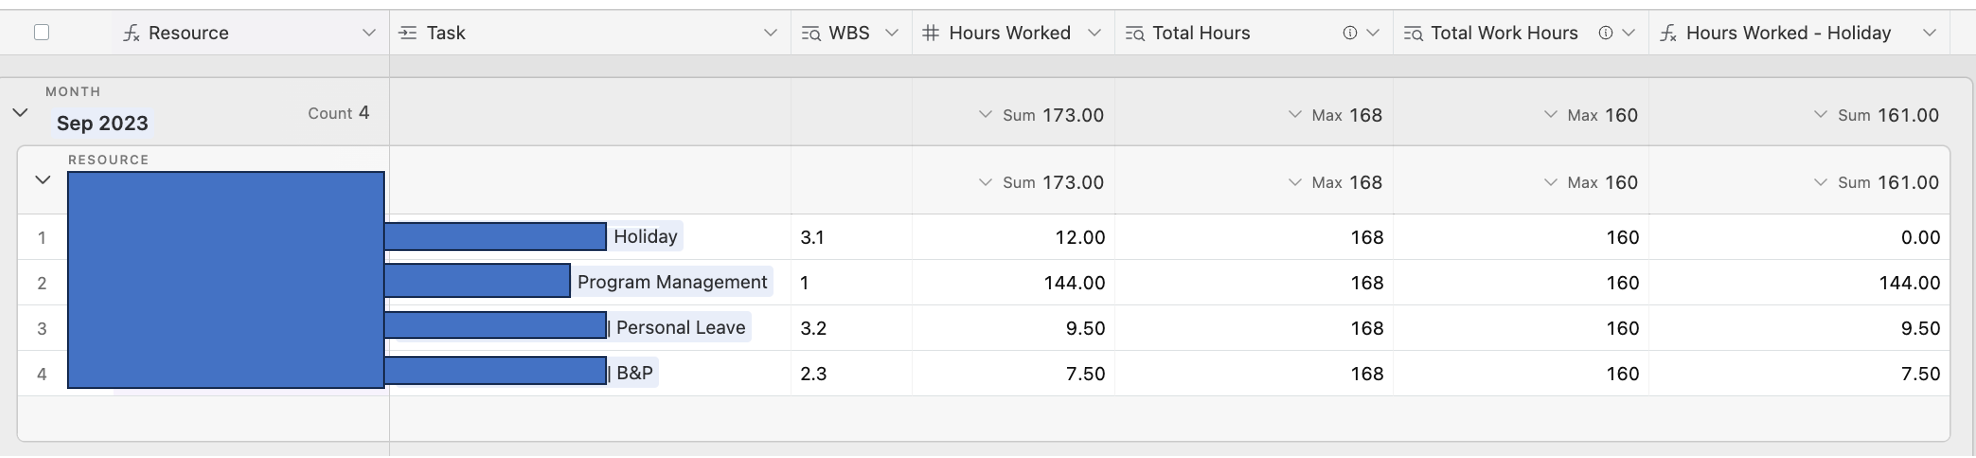The width and height of the screenshot is (1976, 458).
Task: Click Hours Worked - Holiday cell 0.00
Action: pos(1799,237)
